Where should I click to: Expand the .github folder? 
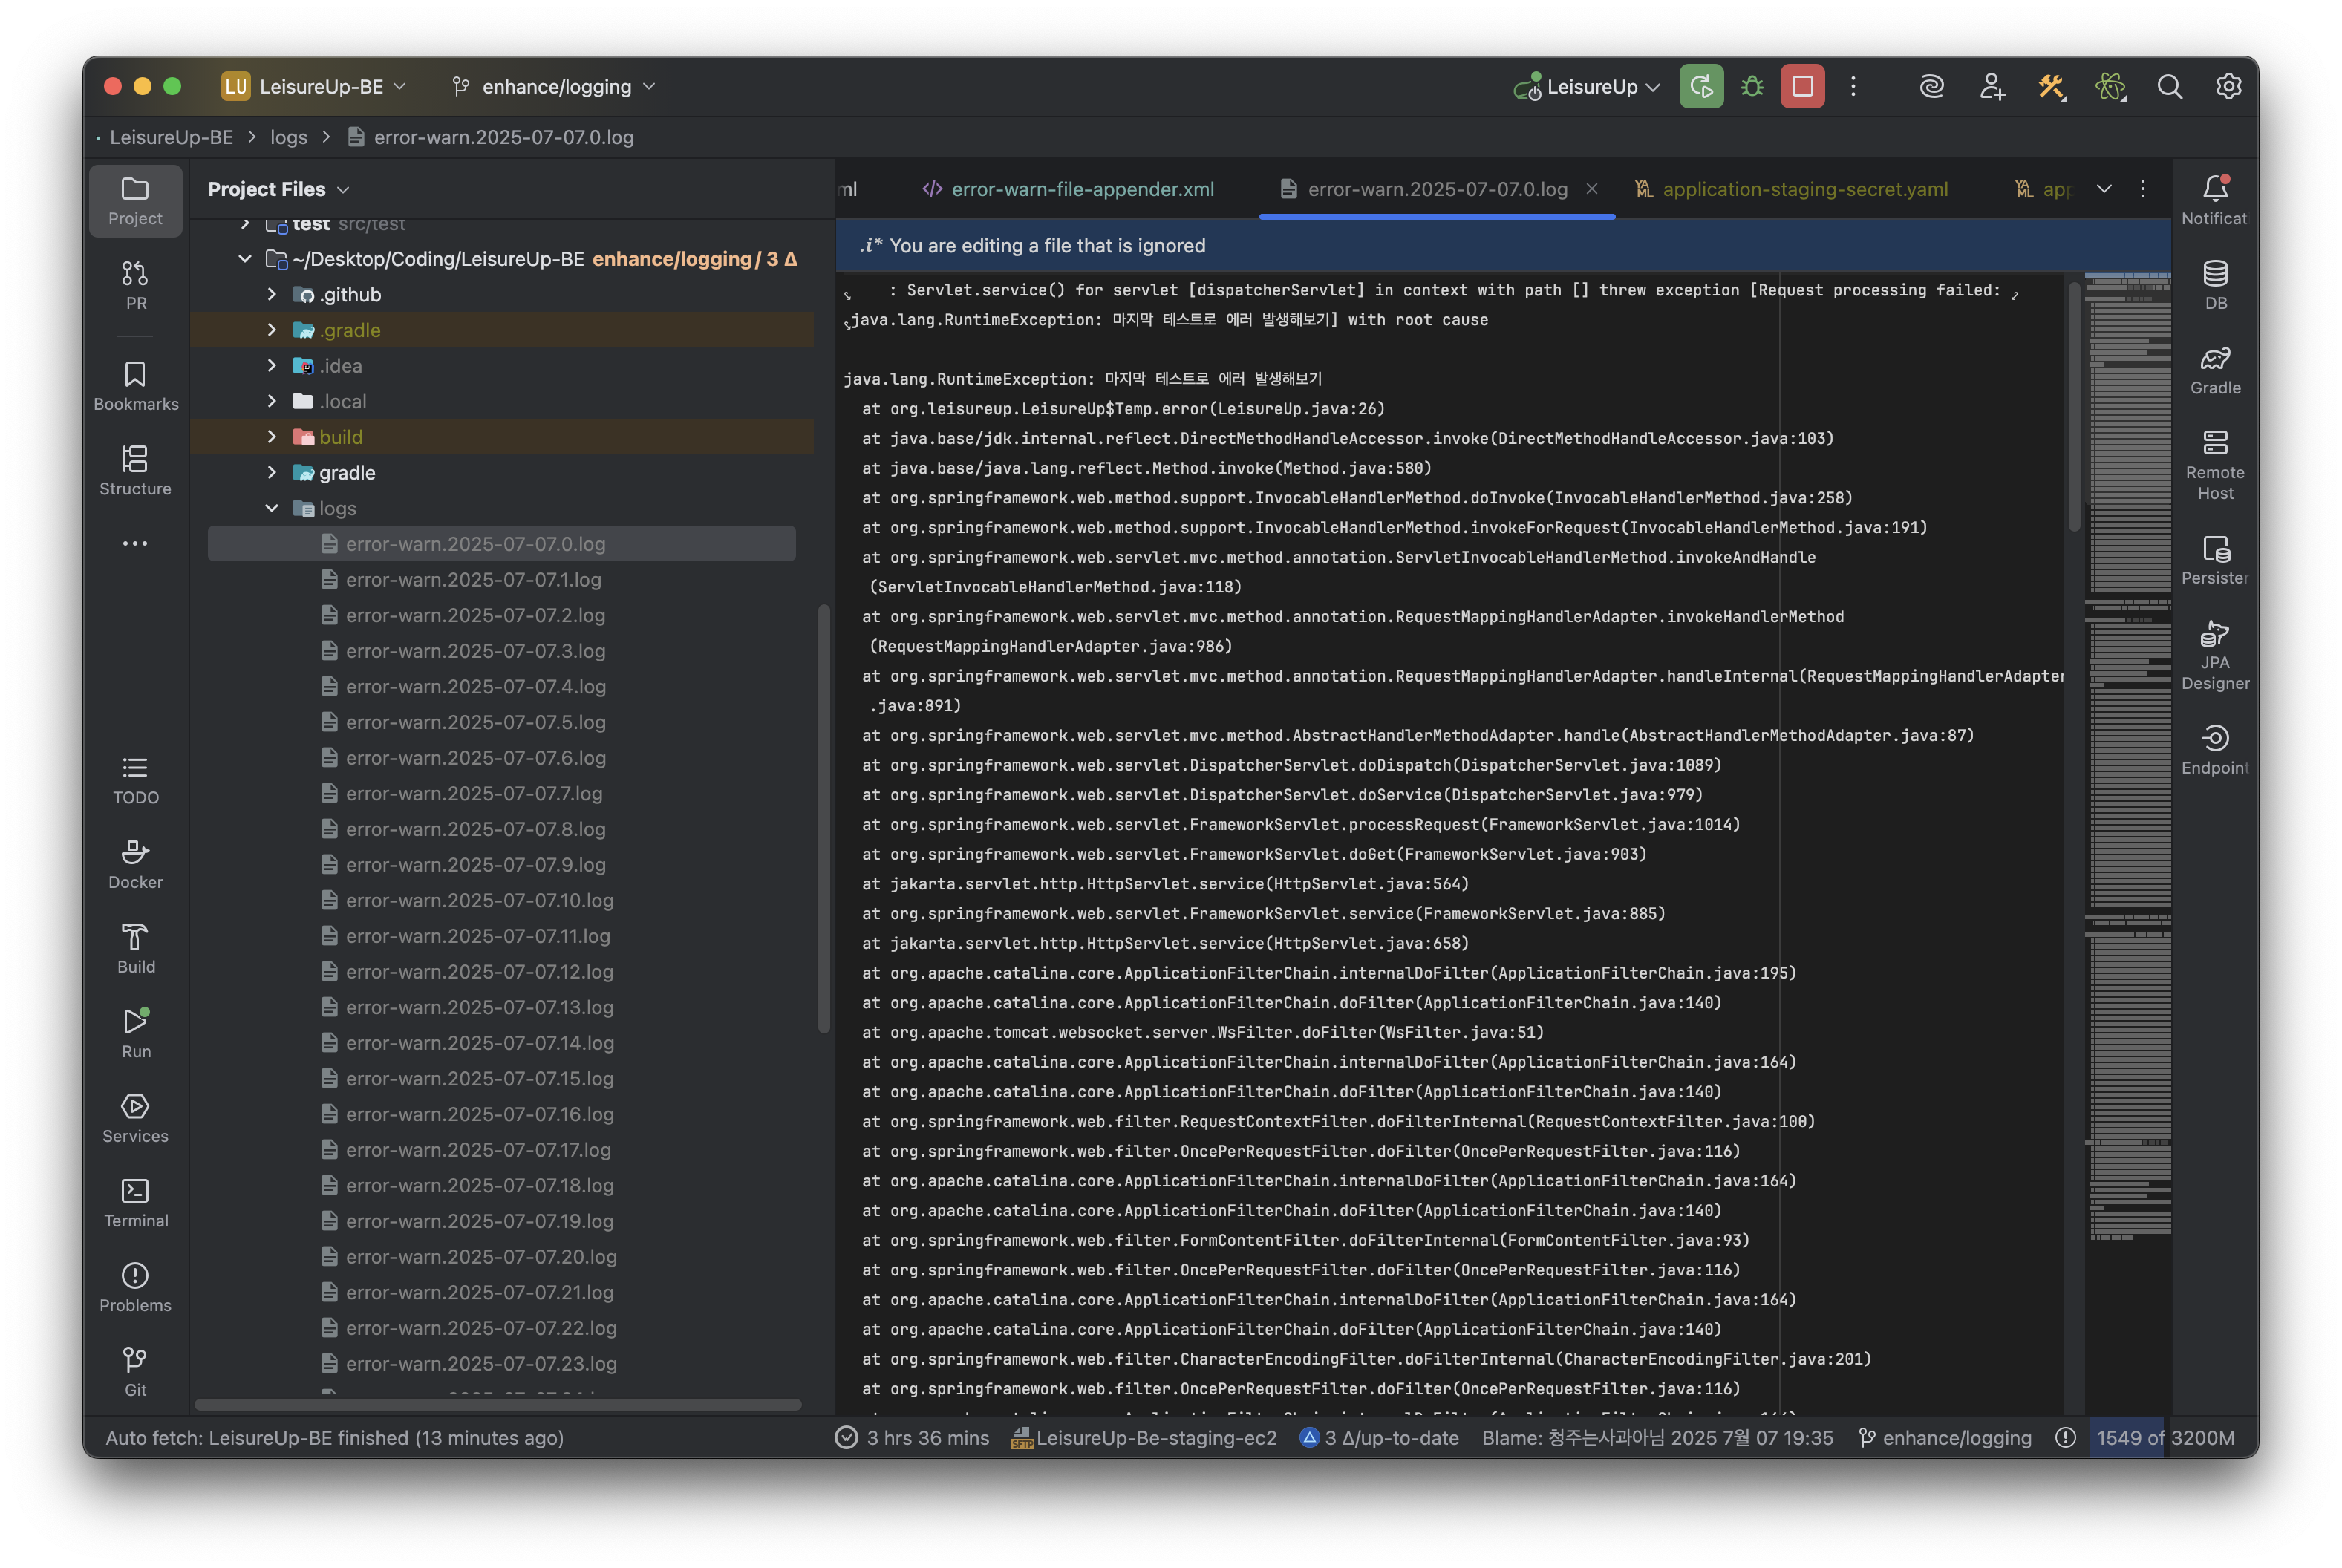[x=271, y=294]
